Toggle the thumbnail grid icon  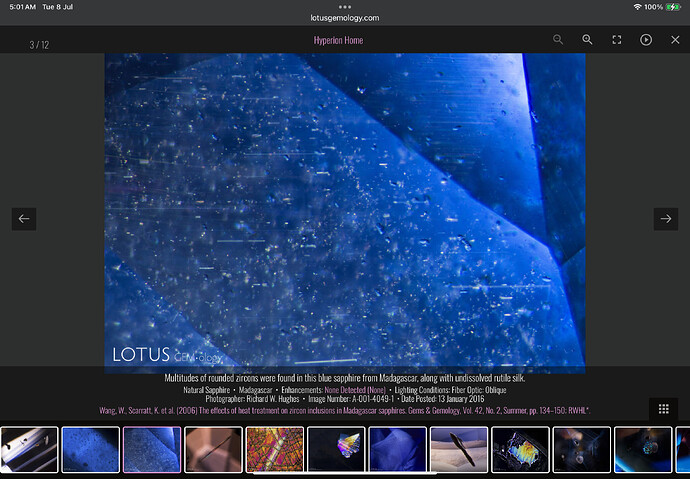coord(664,409)
